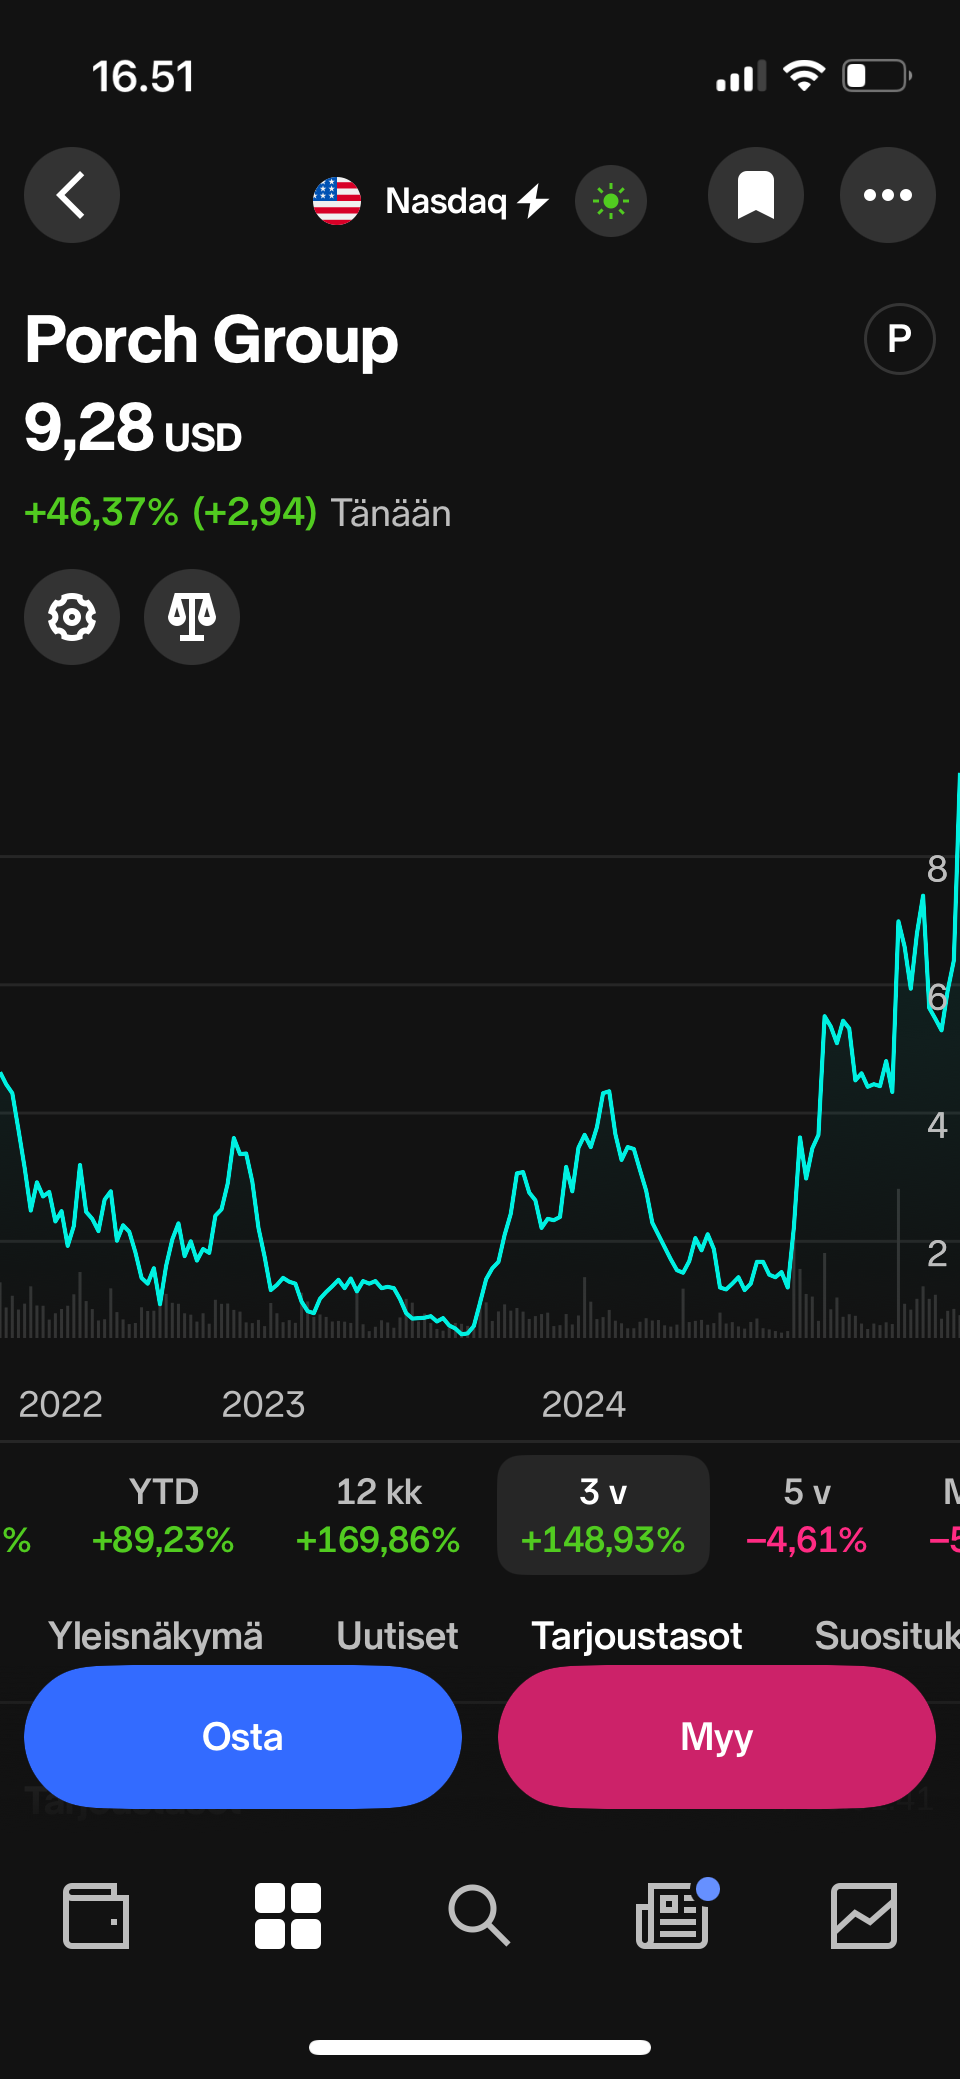Switch to the Suositukset tab

pyautogui.click(x=887, y=1636)
